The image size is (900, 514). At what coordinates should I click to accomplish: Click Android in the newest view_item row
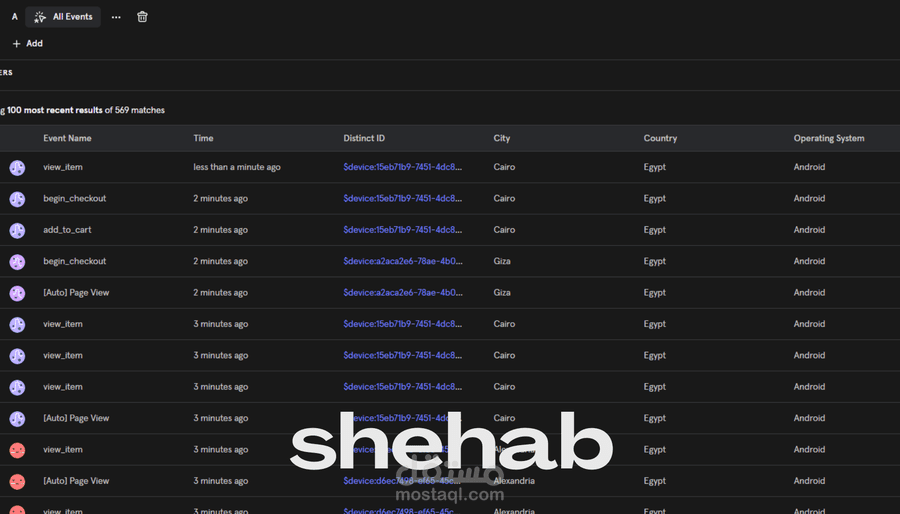pyautogui.click(x=809, y=167)
